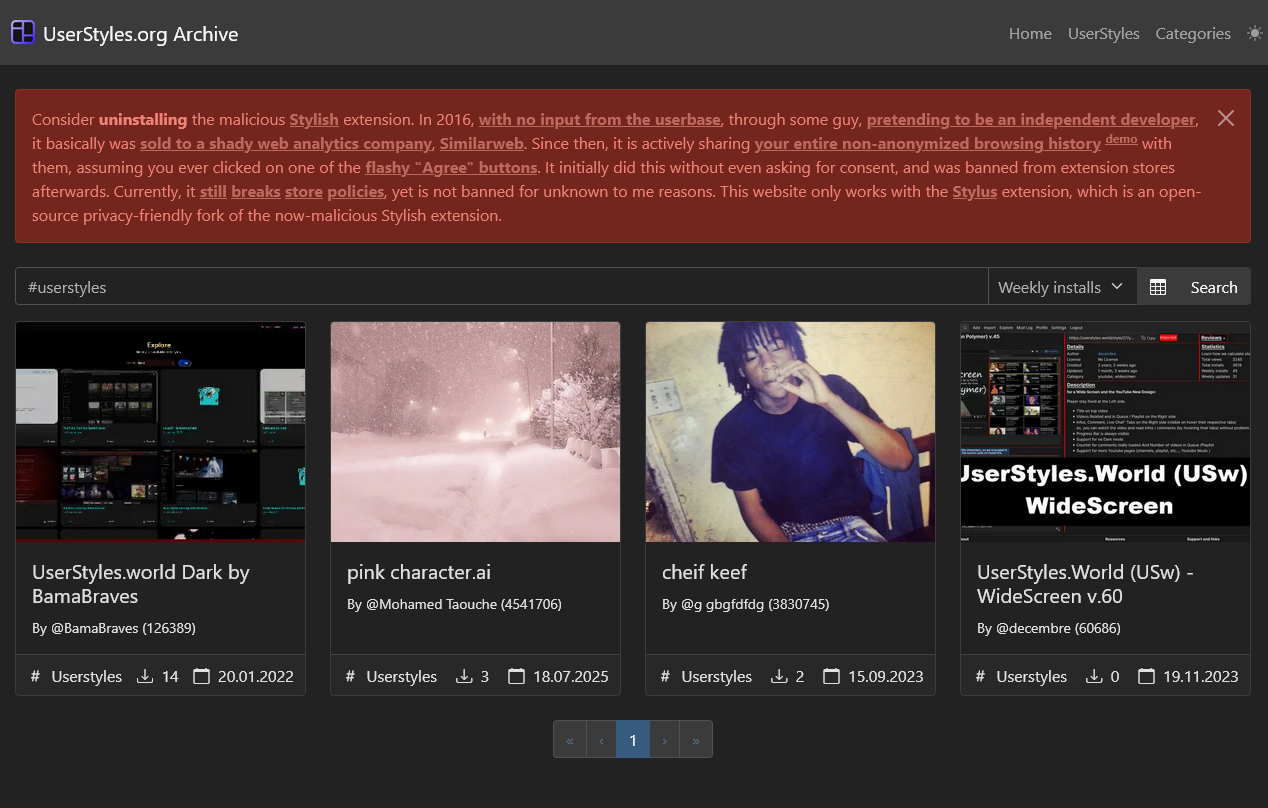The image size is (1268, 808).
Task: Click the hash icon on UserStyles.world Dark card
Action: [x=36, y=676]
